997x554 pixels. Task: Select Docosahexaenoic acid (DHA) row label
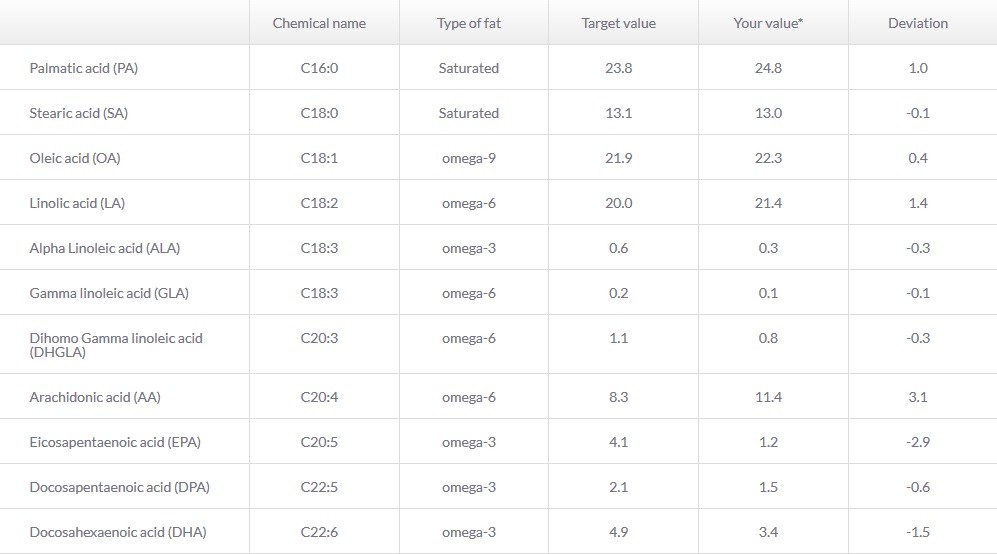coord(118,533)
